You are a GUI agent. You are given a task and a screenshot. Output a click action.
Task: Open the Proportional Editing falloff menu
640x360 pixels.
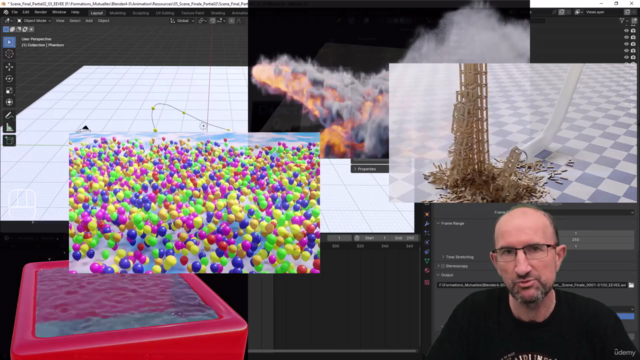(239, 20)
